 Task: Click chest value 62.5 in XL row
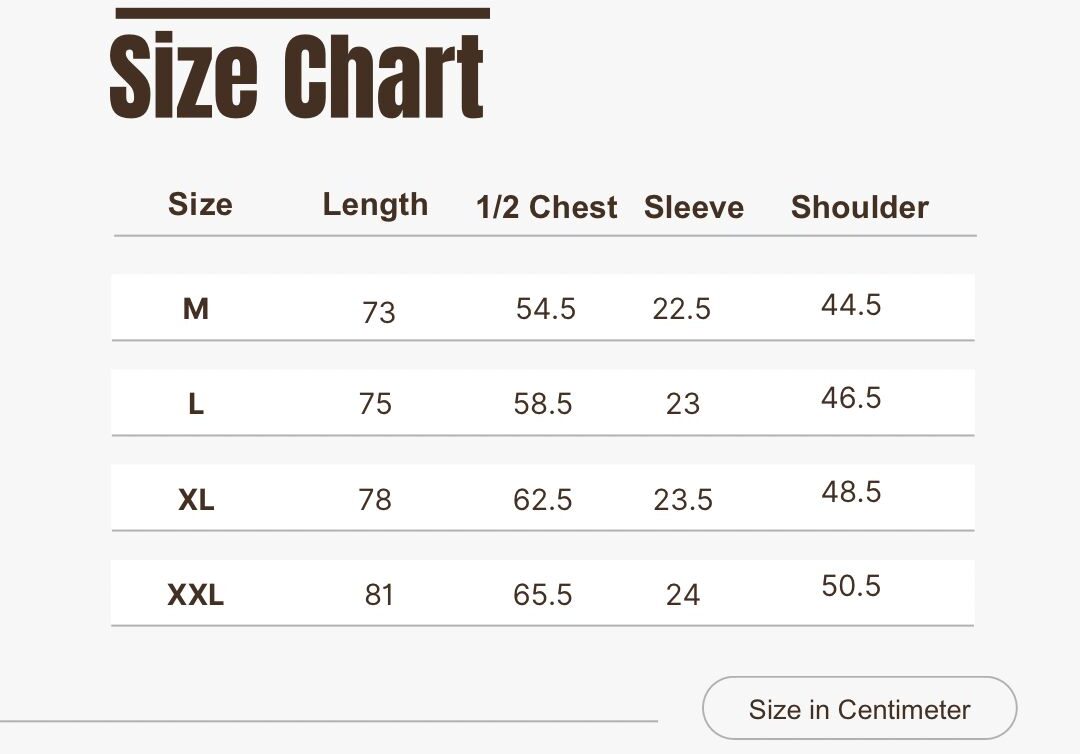543,500
